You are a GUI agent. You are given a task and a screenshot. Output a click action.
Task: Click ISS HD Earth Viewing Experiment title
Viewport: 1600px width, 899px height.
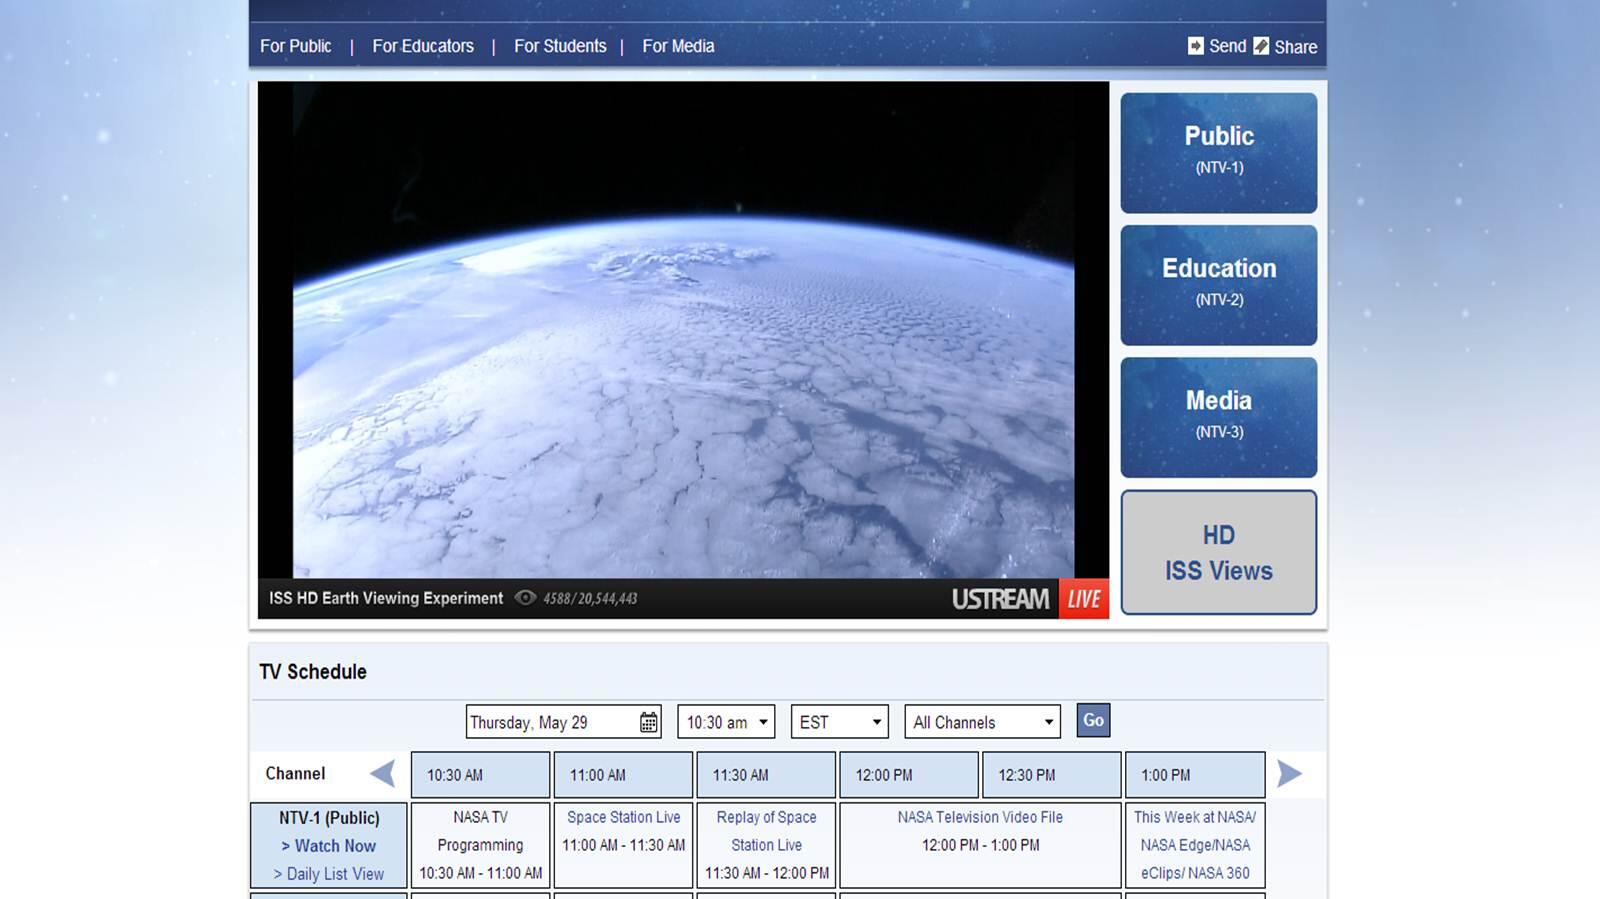[x=386, y=598]
